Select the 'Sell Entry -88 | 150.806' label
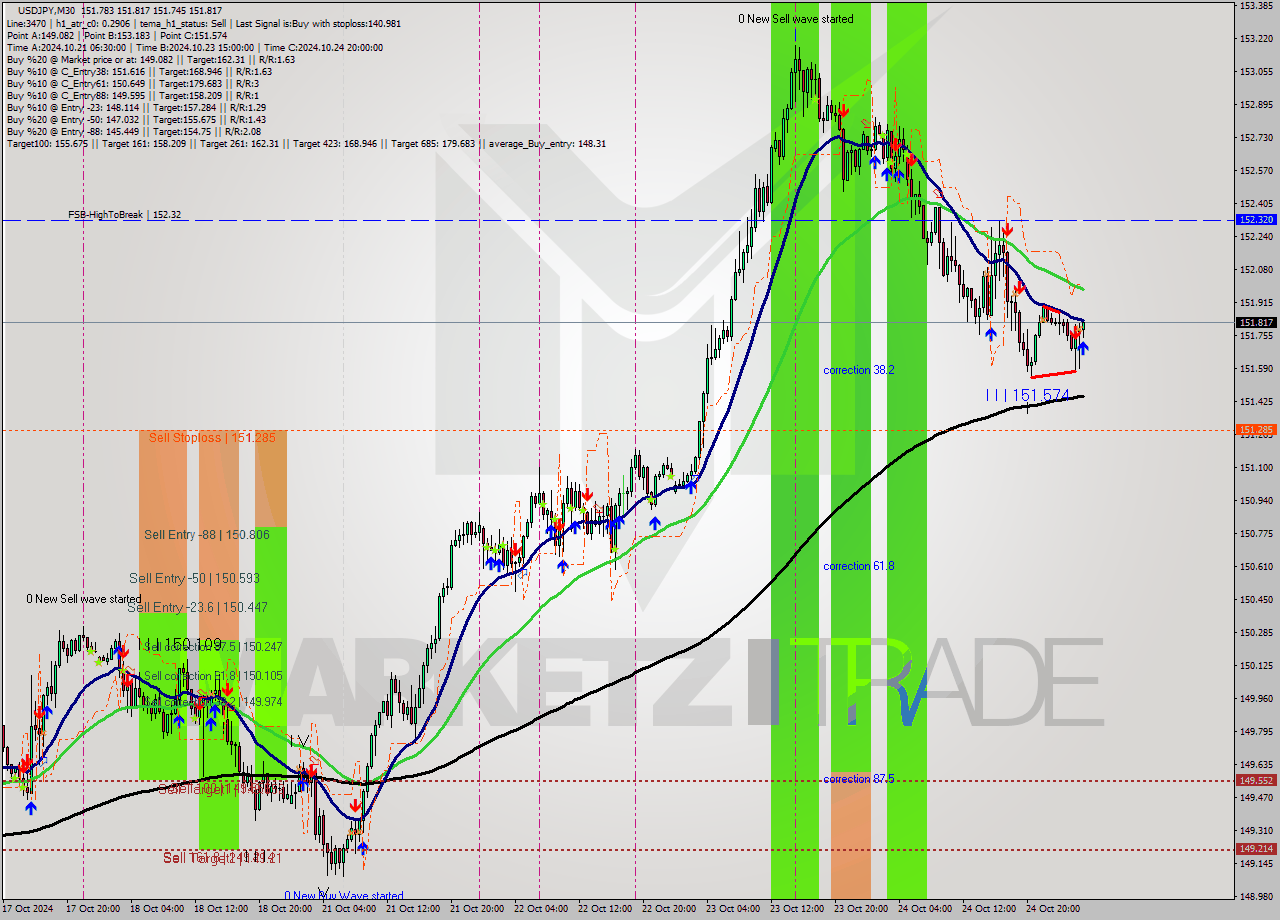The image size is (1280, 920). click(x=207, y=535)
